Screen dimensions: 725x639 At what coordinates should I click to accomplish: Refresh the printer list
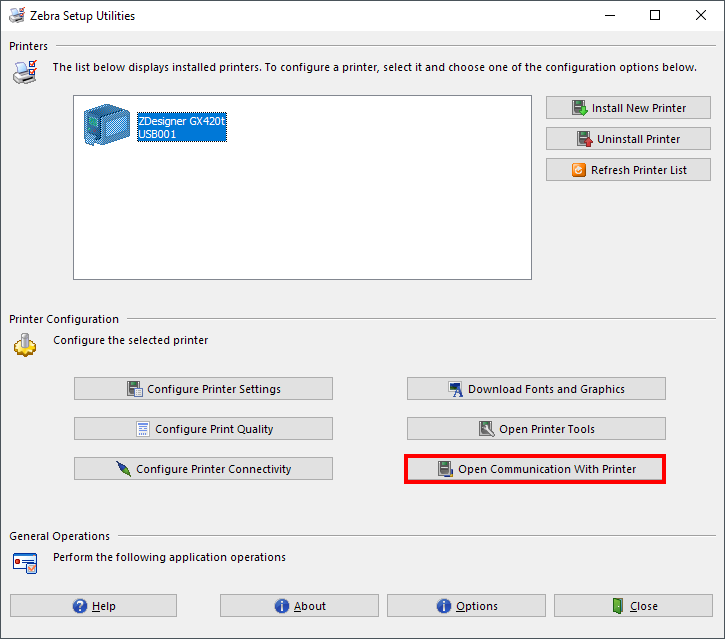point(629,170)
